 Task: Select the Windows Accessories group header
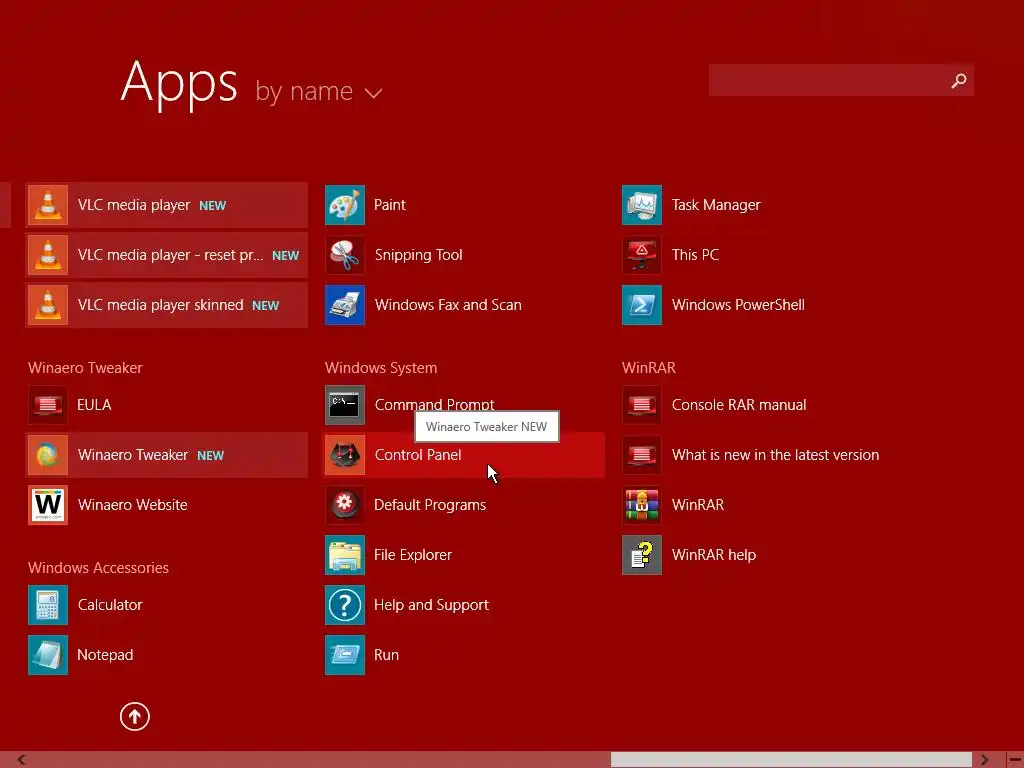coord(98,568)
